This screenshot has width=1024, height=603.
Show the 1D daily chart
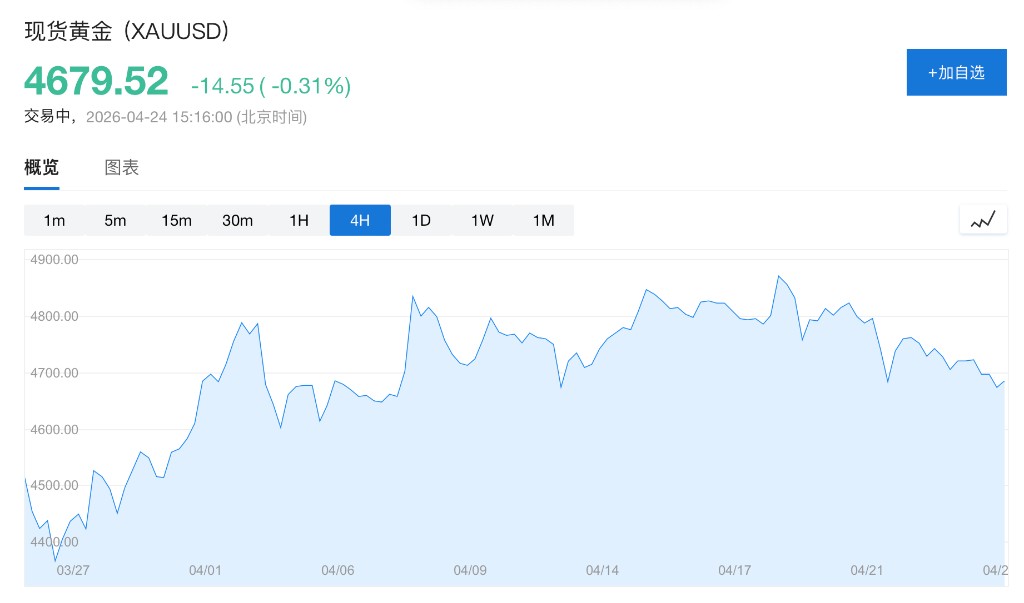(x=421, y=220)
